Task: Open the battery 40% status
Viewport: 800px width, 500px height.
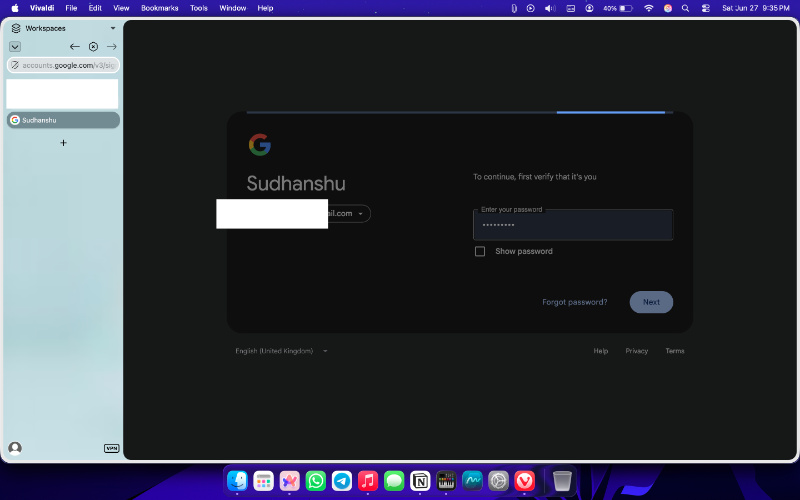Action: pyautogui.click(x=618, y=8)
